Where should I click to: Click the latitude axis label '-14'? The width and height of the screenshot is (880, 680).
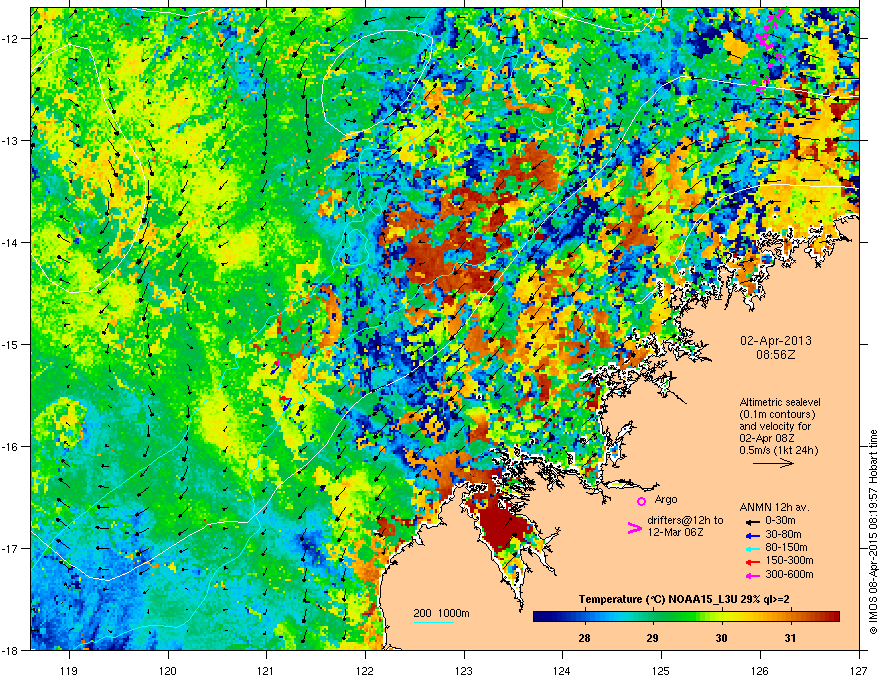coord(10,242)
